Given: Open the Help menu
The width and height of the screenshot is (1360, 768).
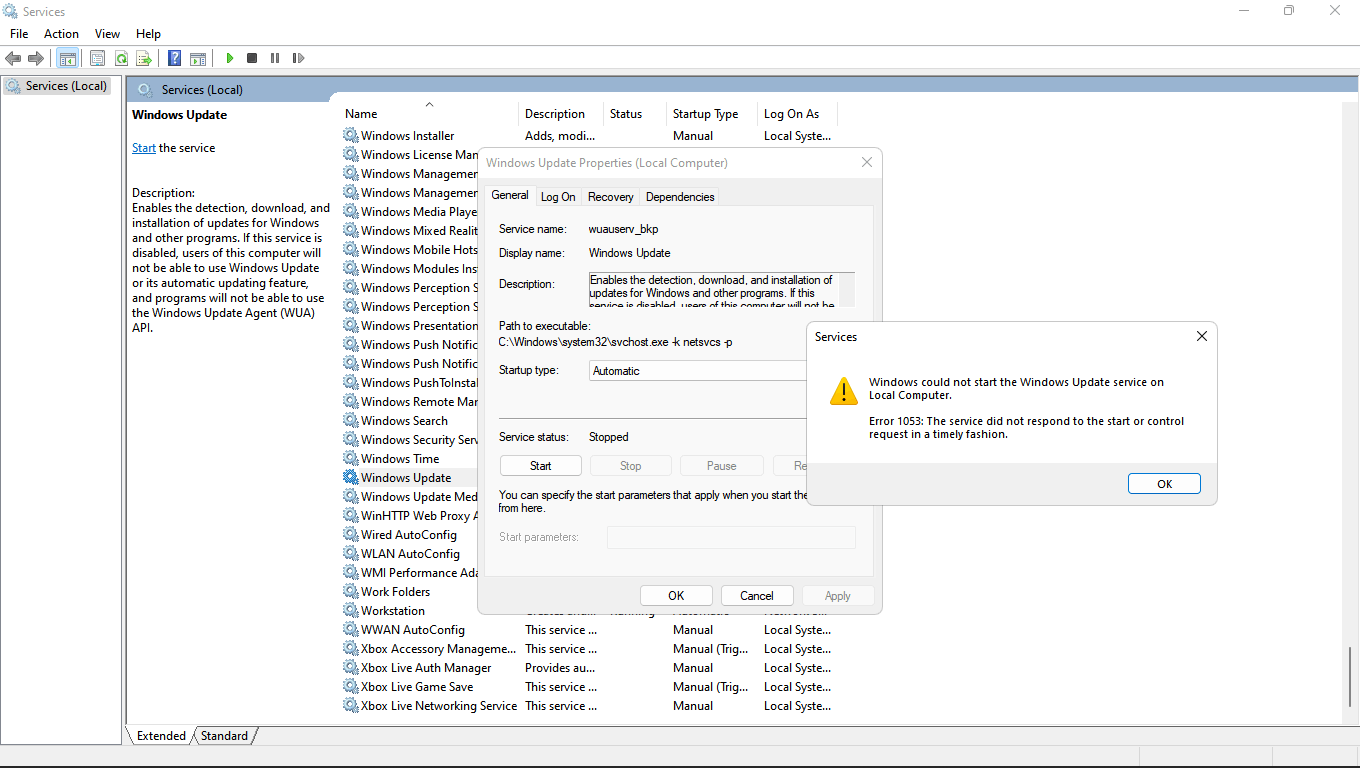Looking at the screenshot, I should pos(148,33).
